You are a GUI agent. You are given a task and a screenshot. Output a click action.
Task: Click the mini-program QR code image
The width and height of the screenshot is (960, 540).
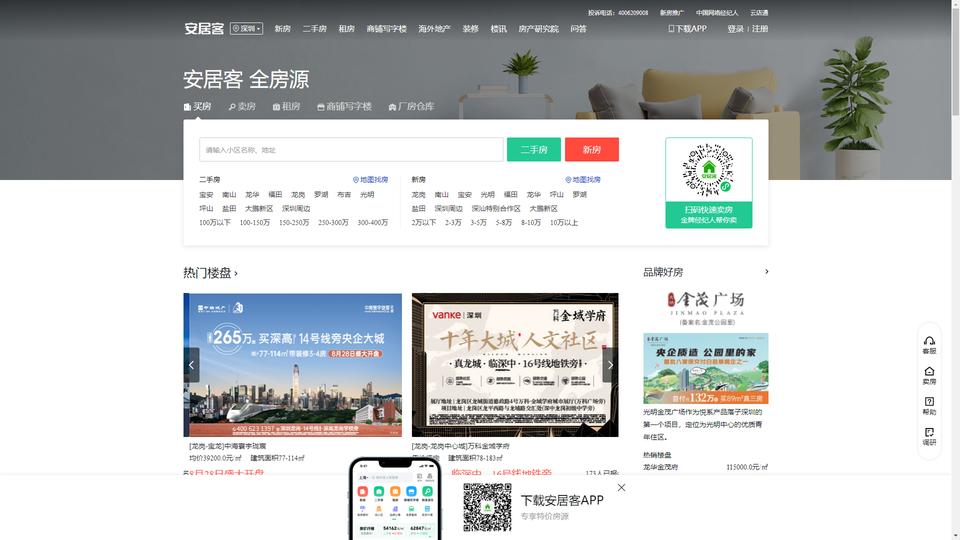[x=708, y=170]
